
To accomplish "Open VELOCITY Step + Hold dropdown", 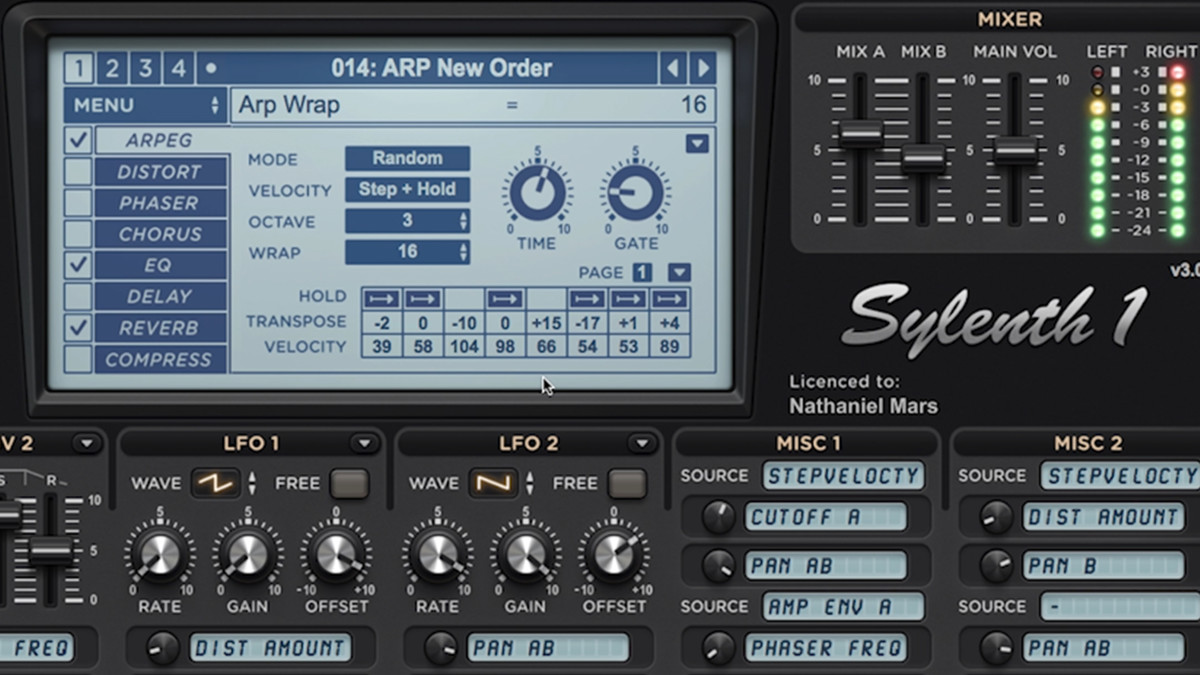I will (407, 189).
